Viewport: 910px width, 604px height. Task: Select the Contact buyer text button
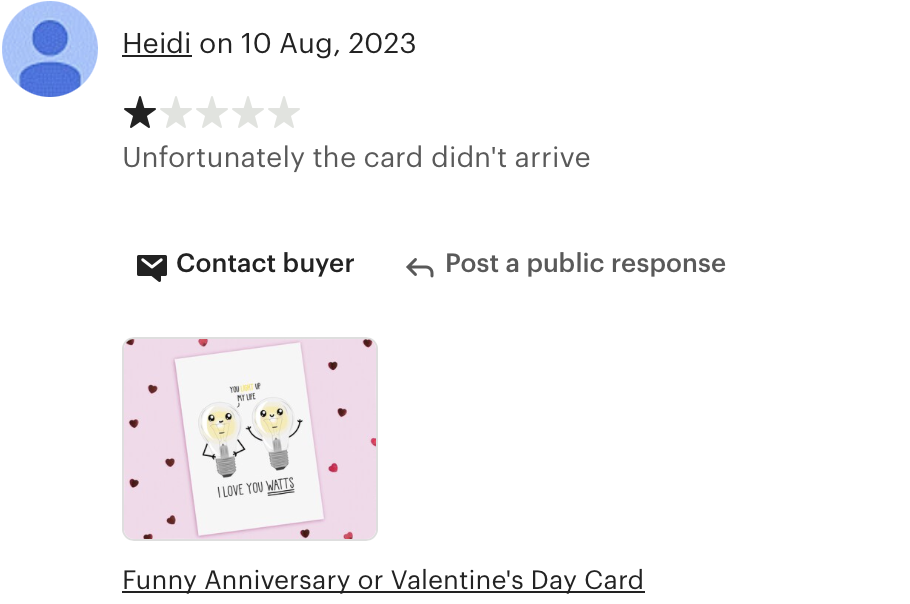[265, 264]
